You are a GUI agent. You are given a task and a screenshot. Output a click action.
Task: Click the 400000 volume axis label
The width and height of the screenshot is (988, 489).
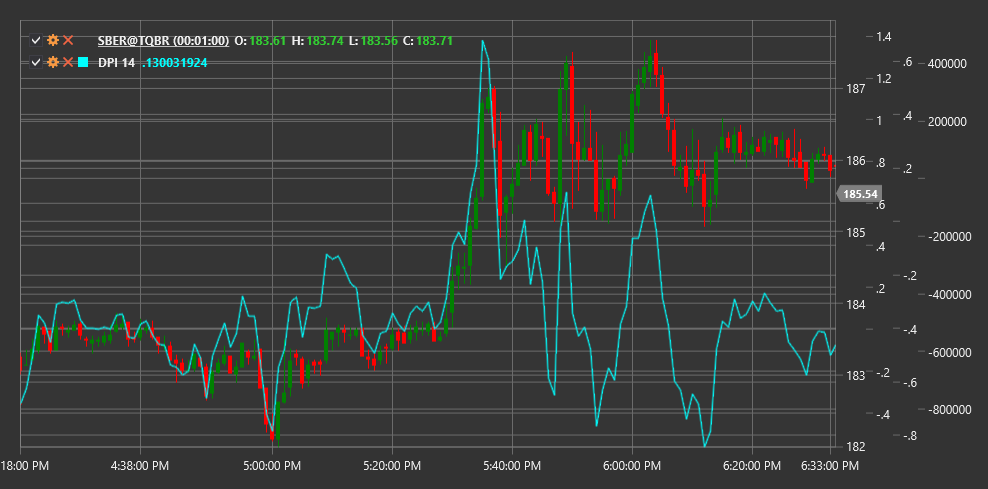(x=947, y=64)
